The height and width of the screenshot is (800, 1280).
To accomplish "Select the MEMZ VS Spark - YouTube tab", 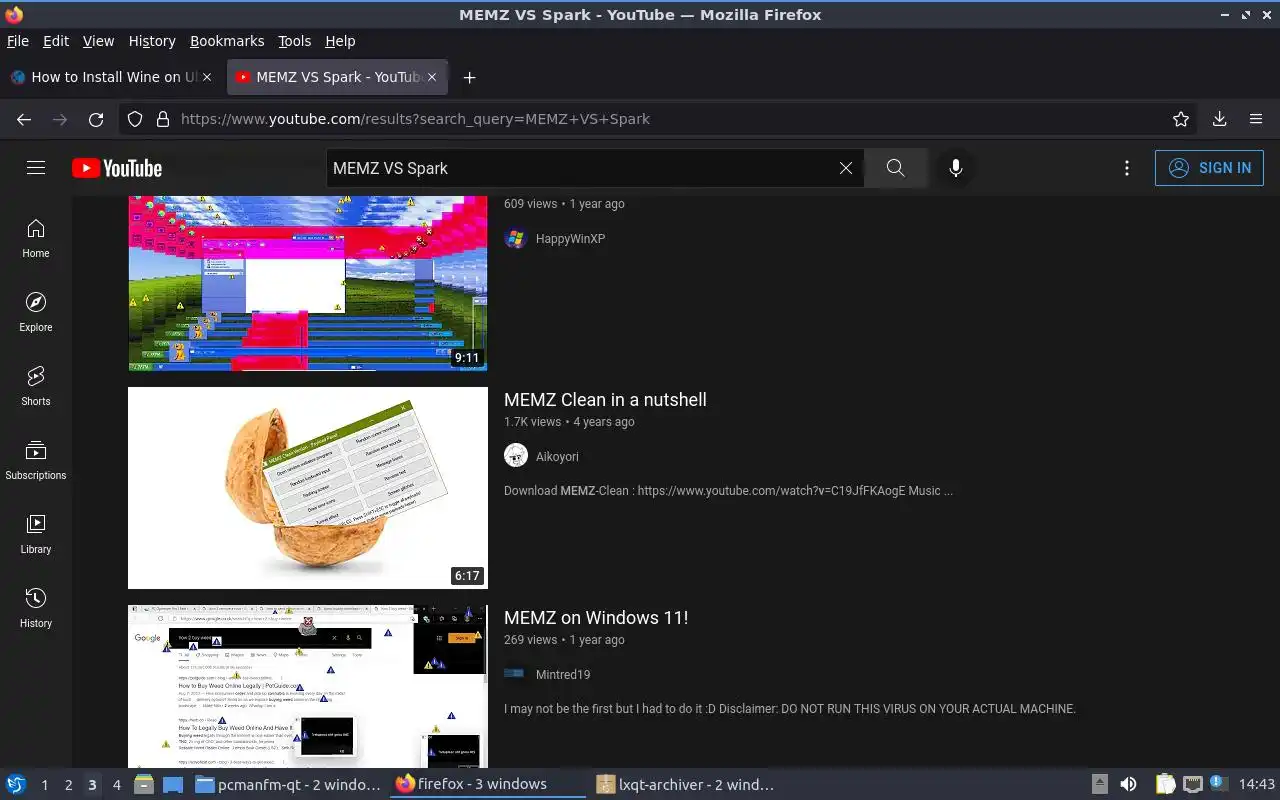I will (338, 77).
